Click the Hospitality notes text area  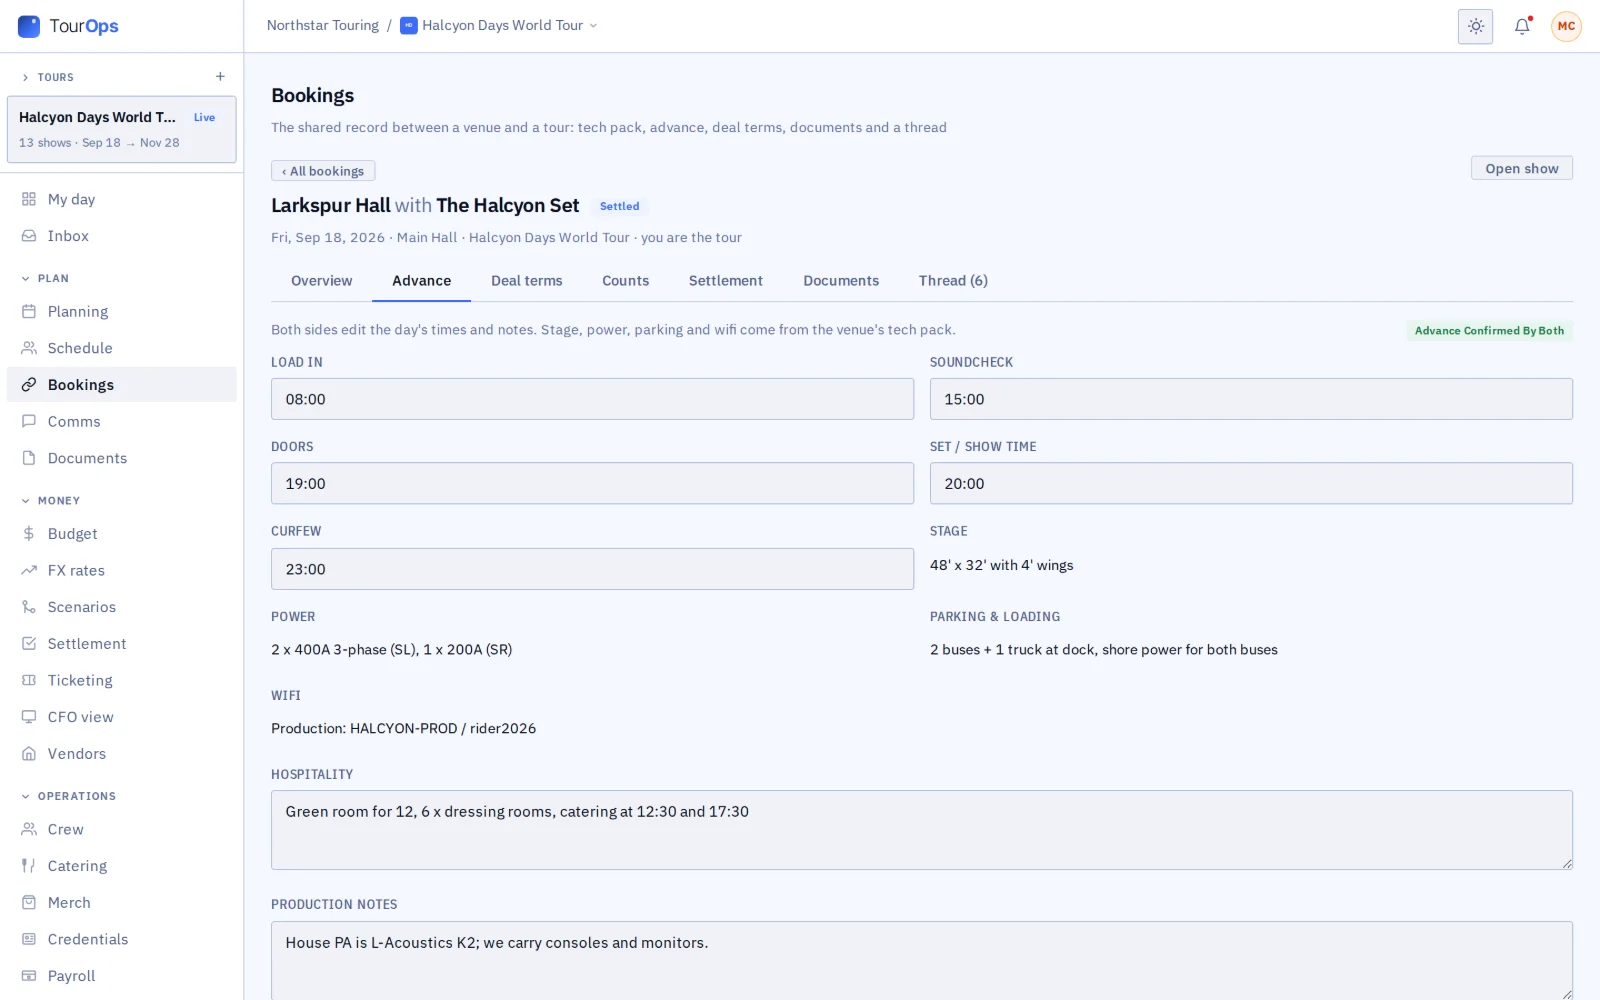921,830
